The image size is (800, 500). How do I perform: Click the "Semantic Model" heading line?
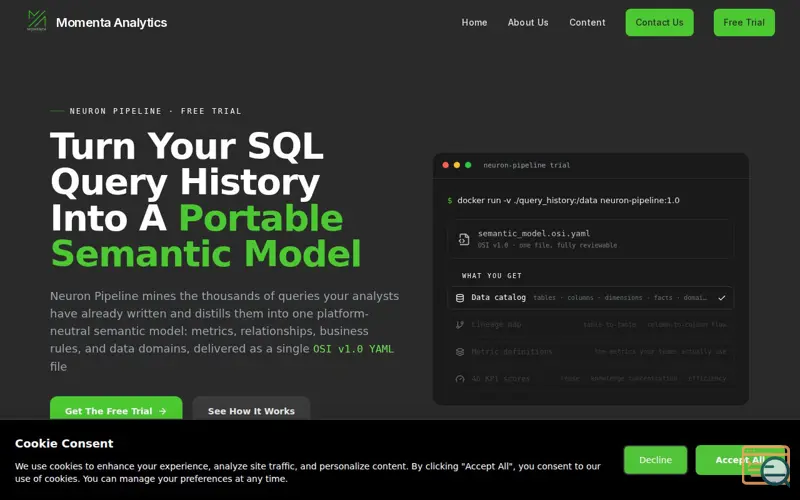pos(206,254)
